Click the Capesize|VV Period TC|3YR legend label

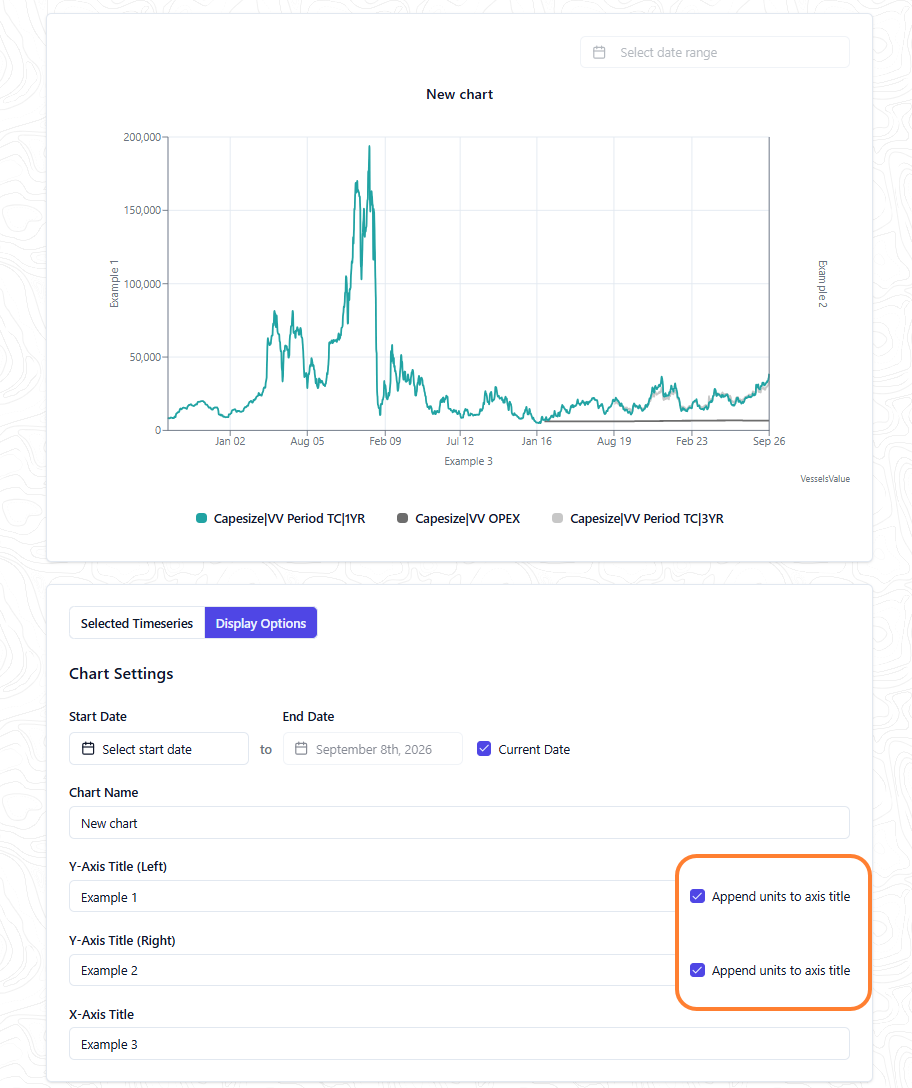(647, 518)
